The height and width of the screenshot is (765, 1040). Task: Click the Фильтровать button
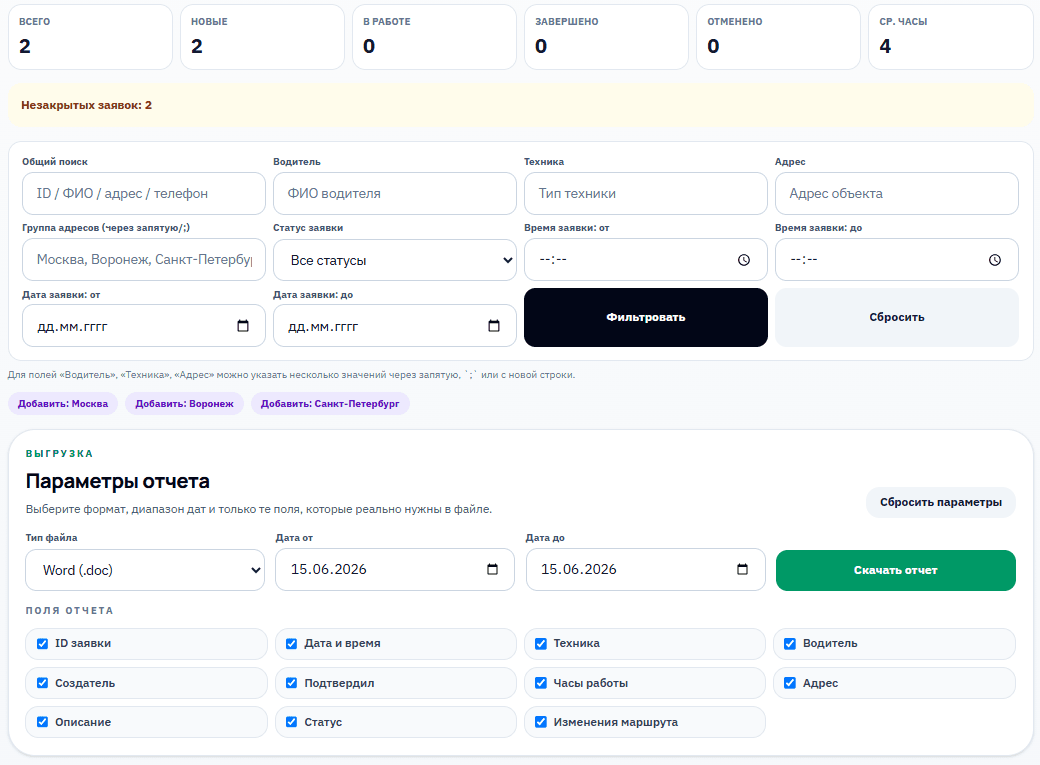(645, 317)
